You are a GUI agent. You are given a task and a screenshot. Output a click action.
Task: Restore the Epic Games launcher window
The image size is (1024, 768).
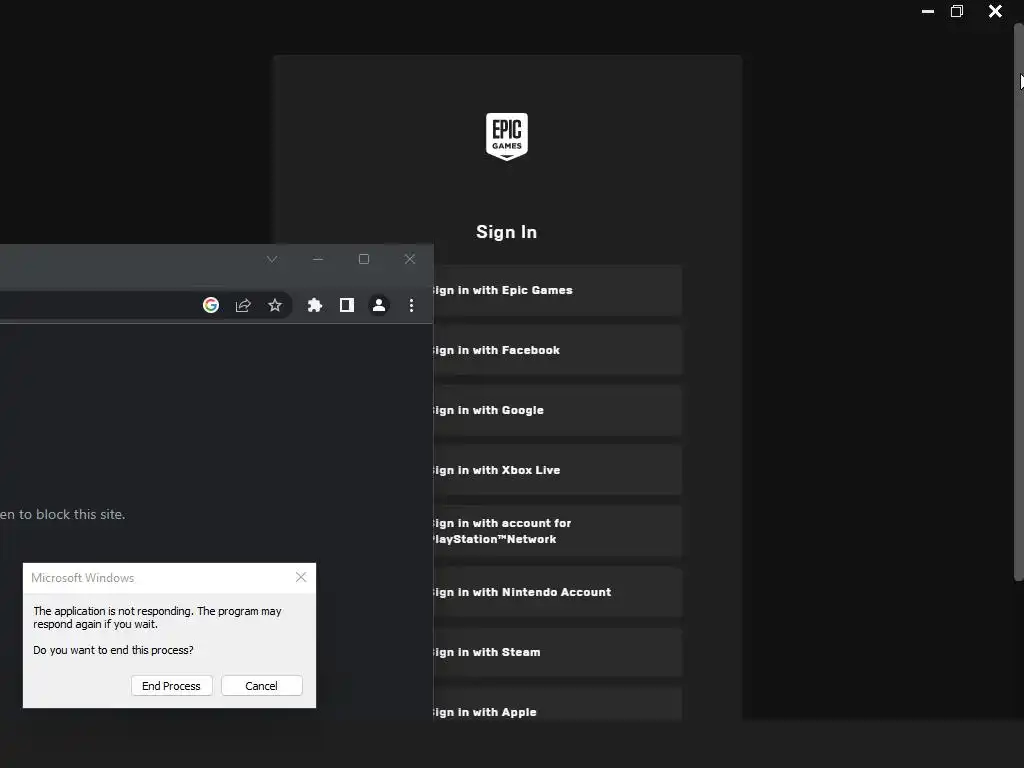tap(957, 11)
